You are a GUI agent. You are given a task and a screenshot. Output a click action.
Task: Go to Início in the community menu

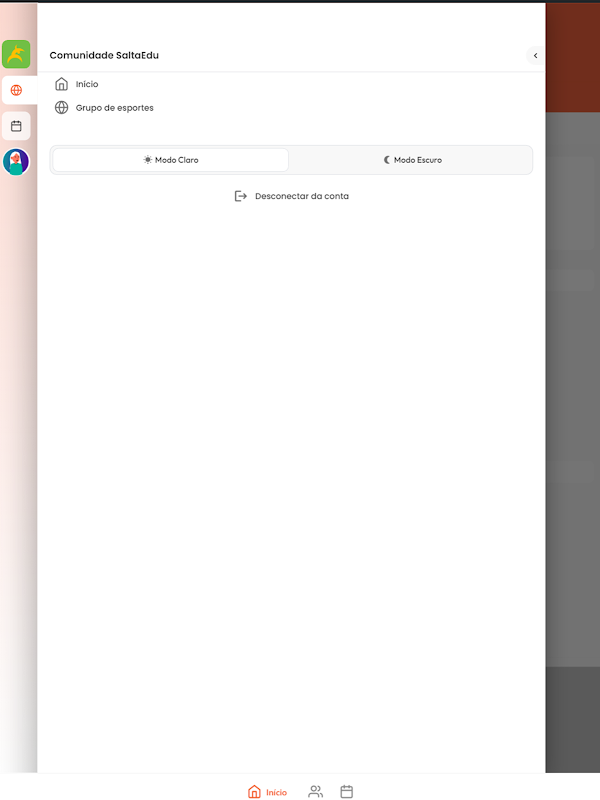[87, 84]
